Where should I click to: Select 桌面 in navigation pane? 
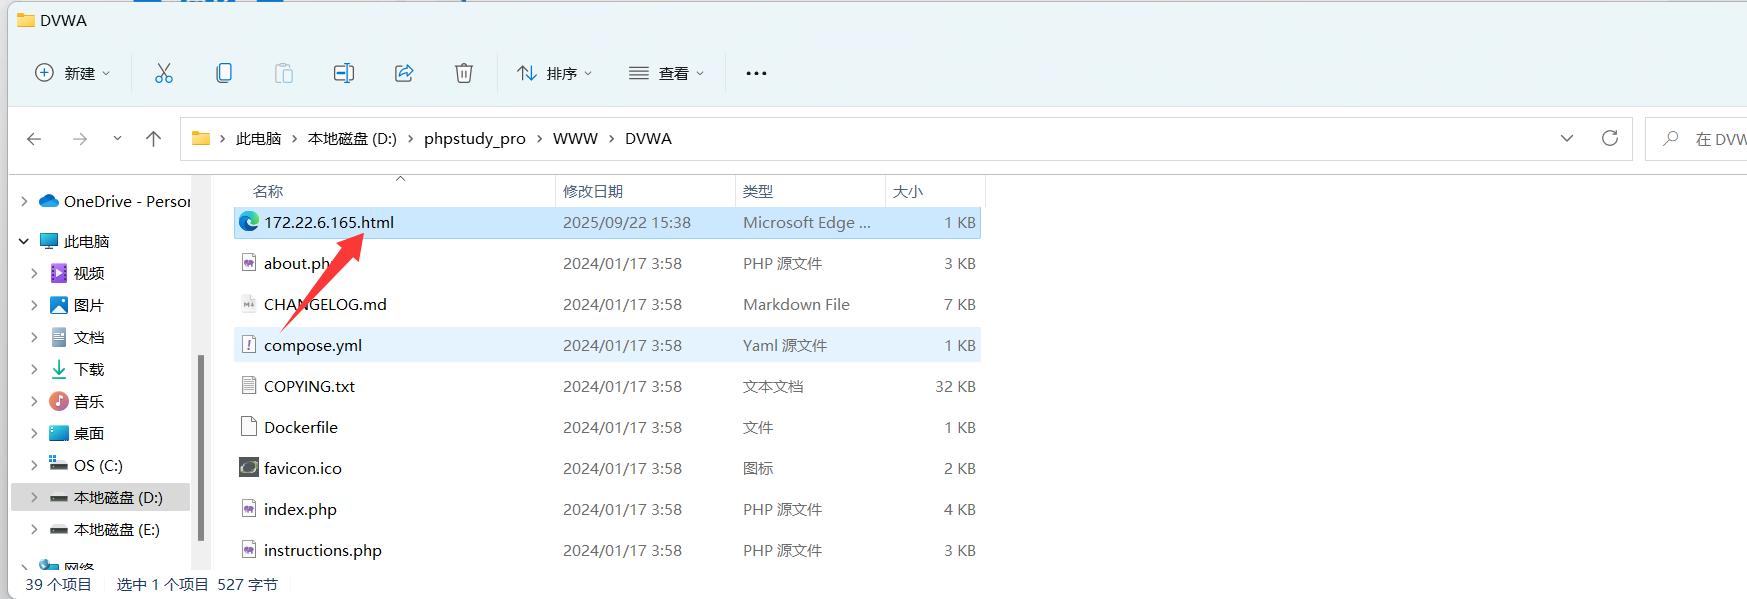(88, 433)
